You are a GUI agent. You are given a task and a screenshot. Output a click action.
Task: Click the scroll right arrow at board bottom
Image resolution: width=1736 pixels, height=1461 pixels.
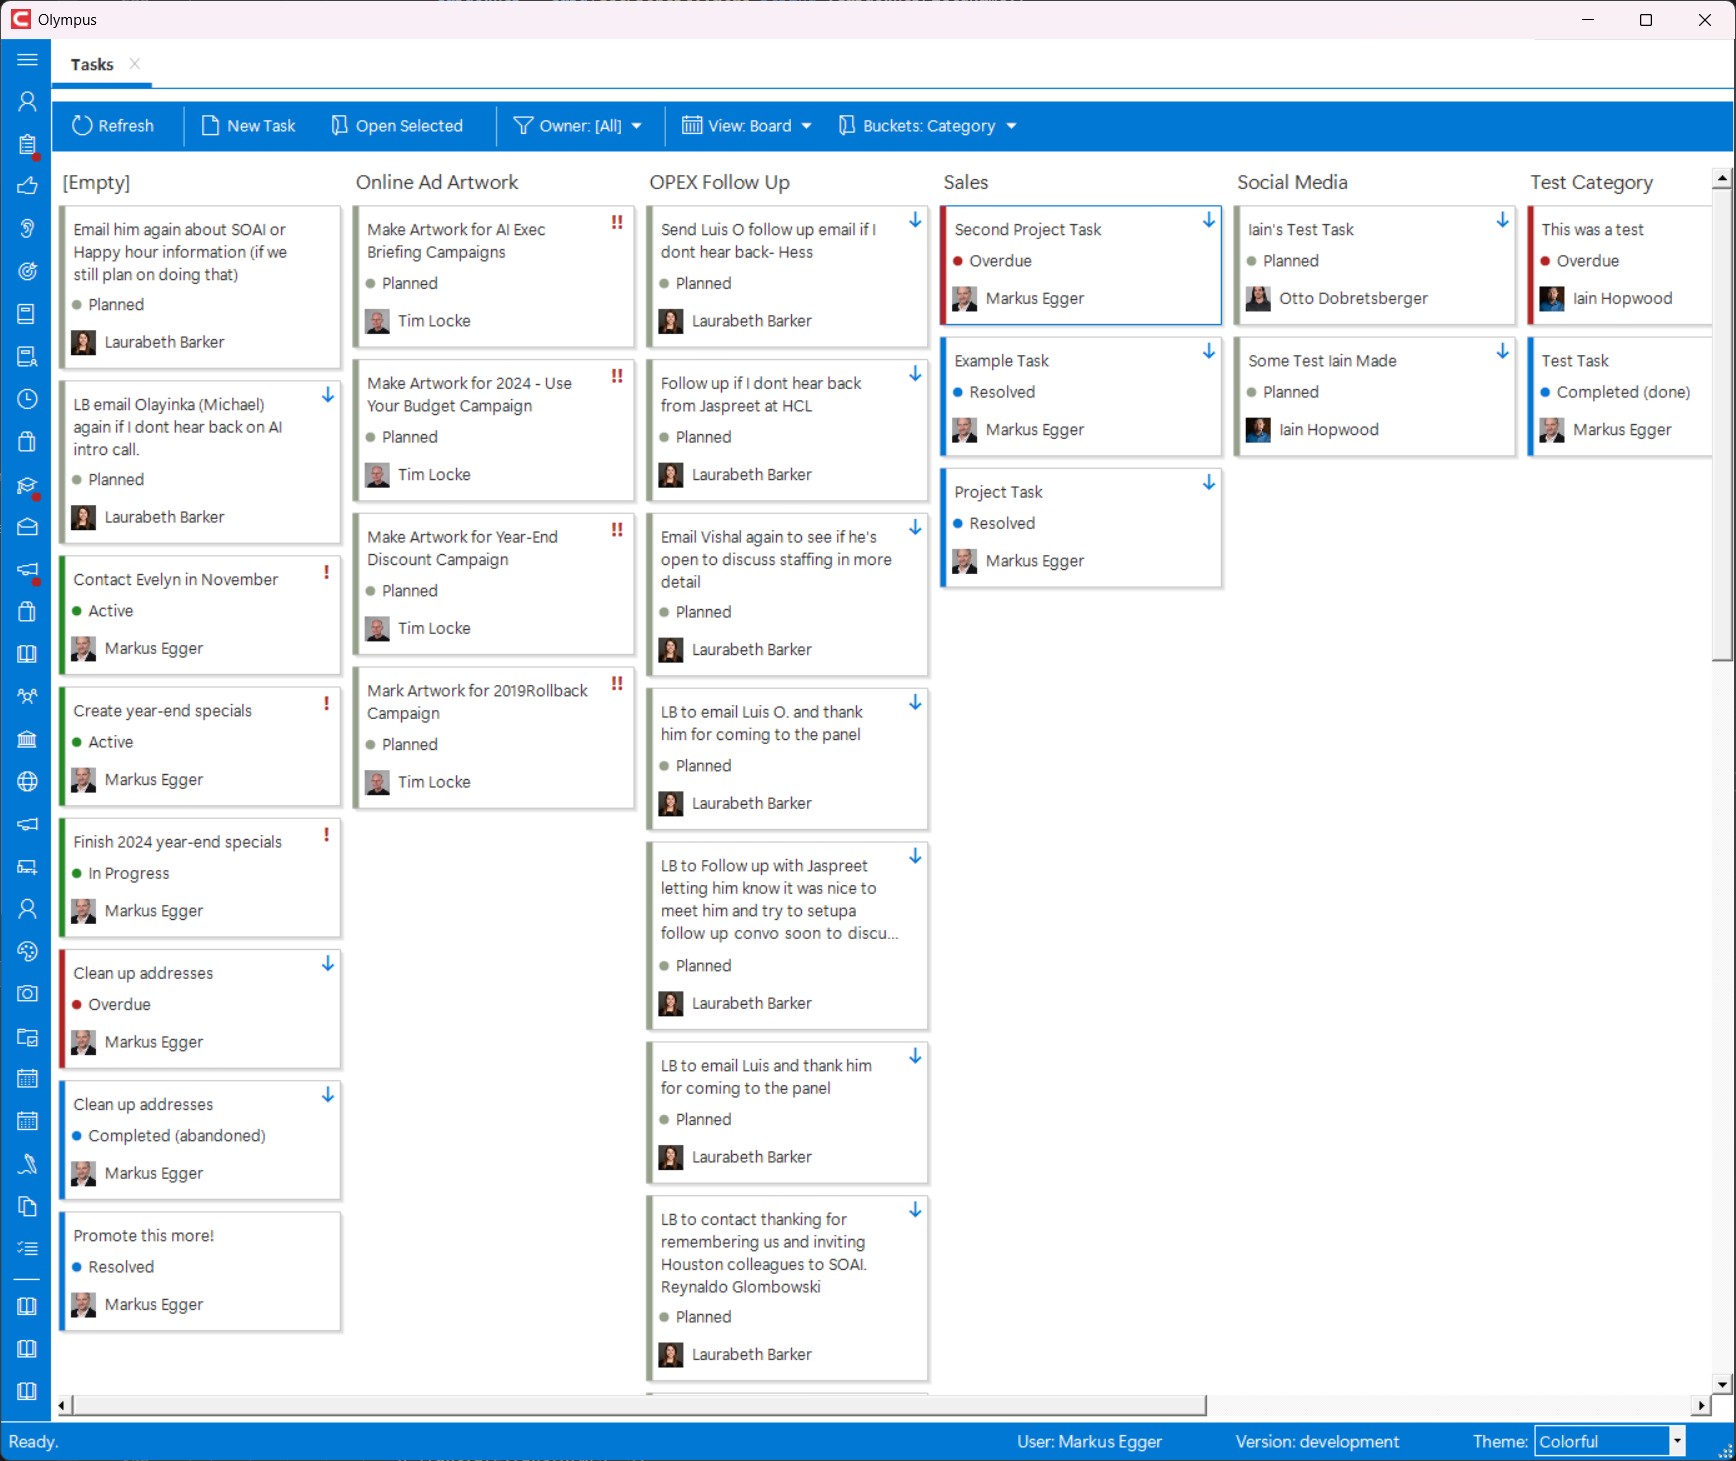(1702, 1406)
